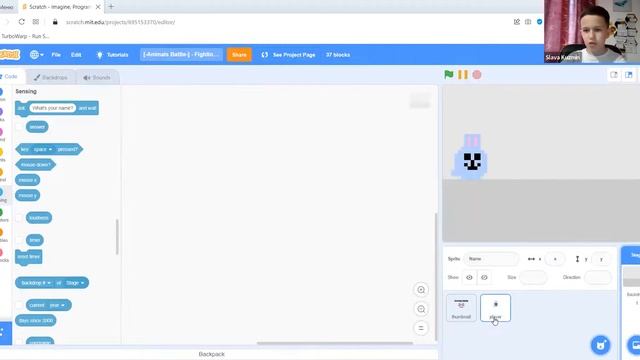The height and width of the screenshot is (360, 640).
Task: Click the Choose a Backdrop button
Action: tap(635, 345)
